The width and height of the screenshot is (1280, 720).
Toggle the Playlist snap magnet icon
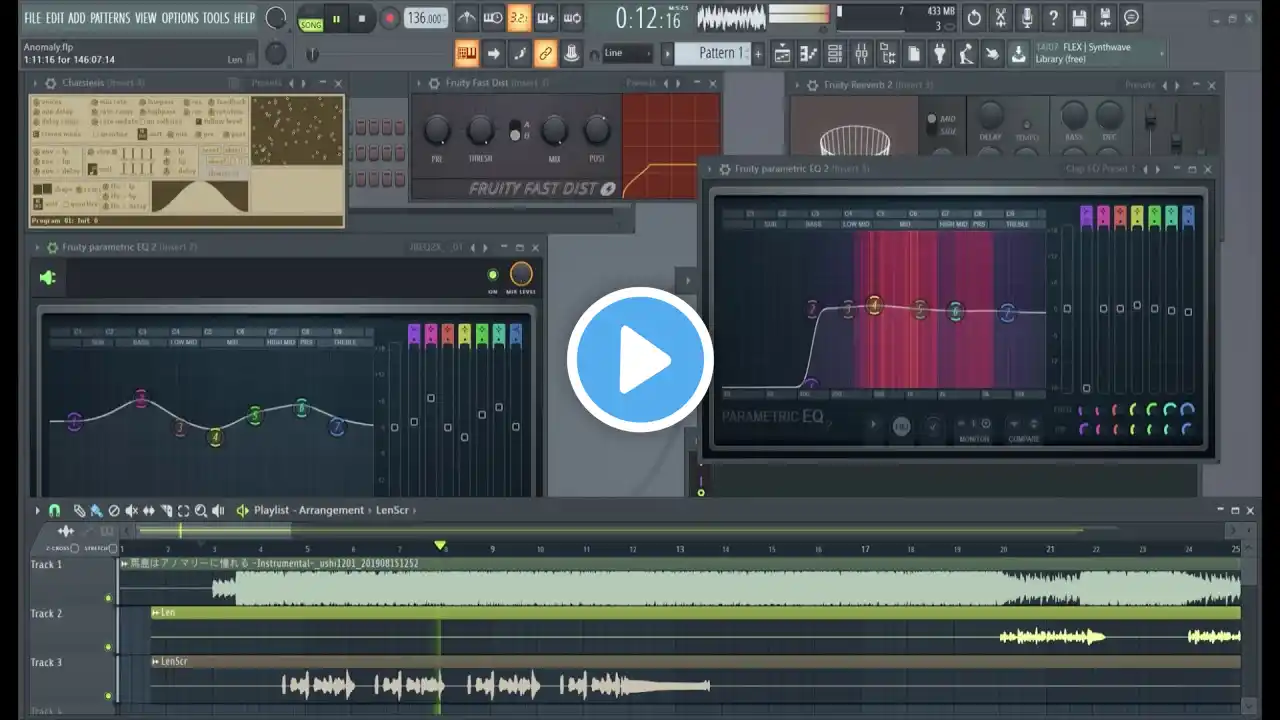(x=55, y=510)
